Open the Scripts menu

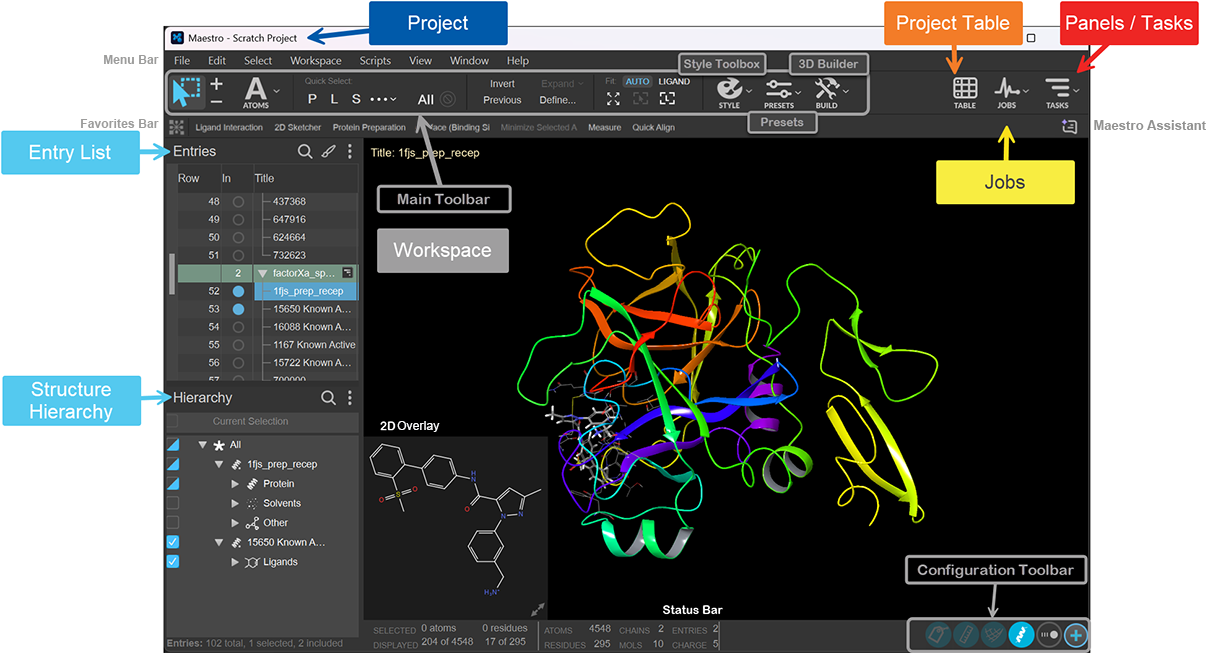click(375, 61)
